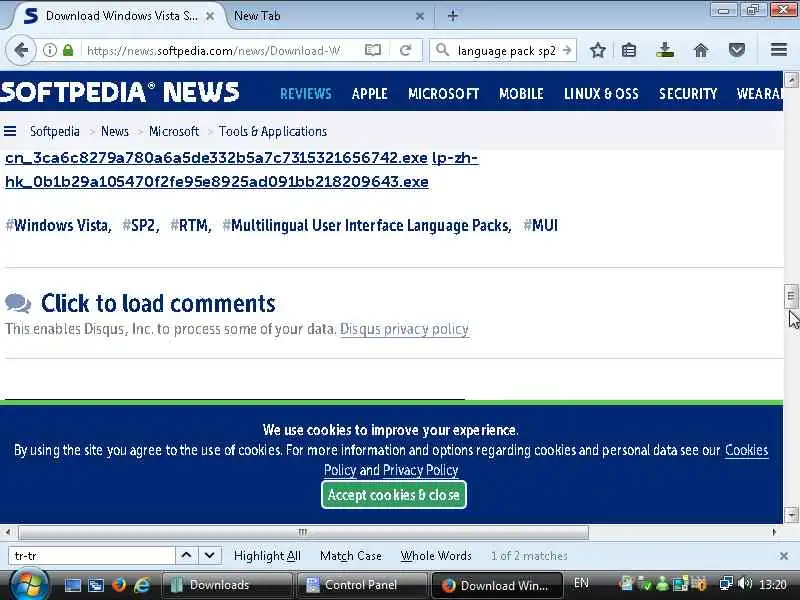The width and height of the screenshot is (800, 600).
Task: Open the Cookies Policy link
Action: tap(747, 450)
